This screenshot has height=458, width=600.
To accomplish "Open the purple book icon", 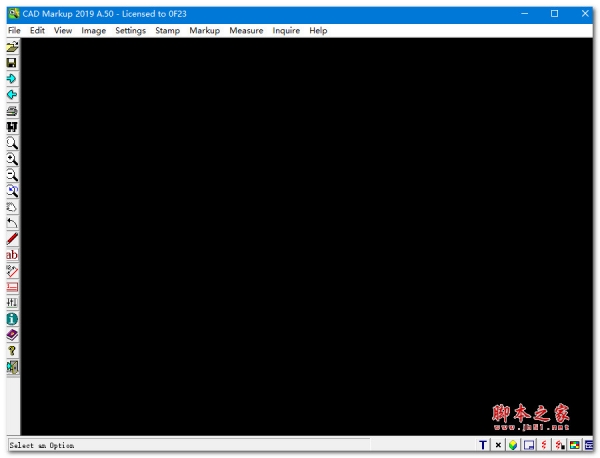I will (x=12, y=335).
